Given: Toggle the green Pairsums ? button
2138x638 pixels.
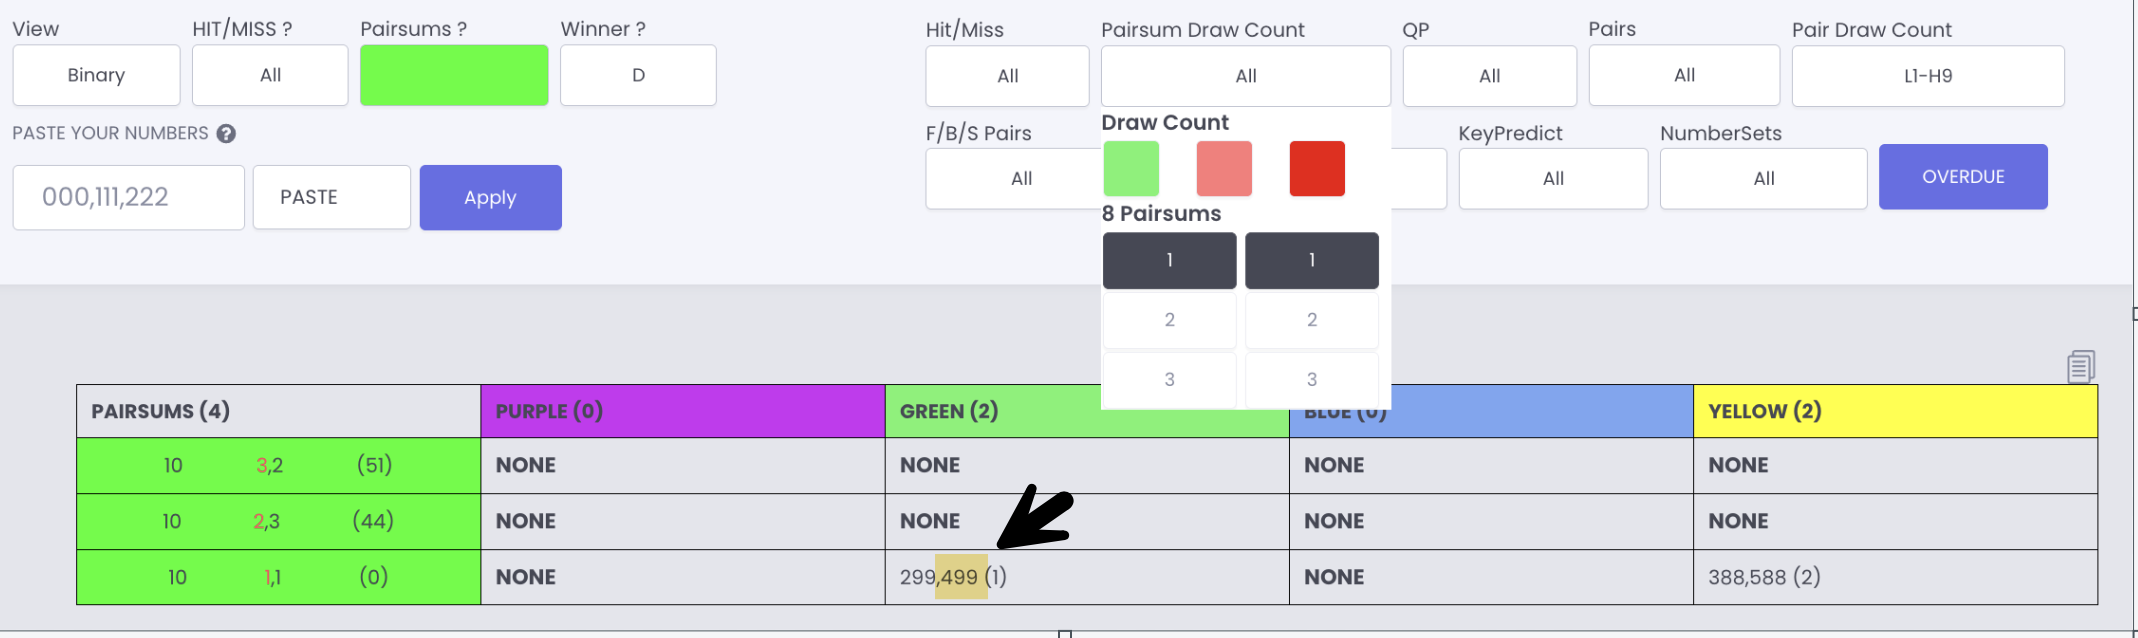Looking at the screenshot, I should pyautogui.click(x=454, y=75).
